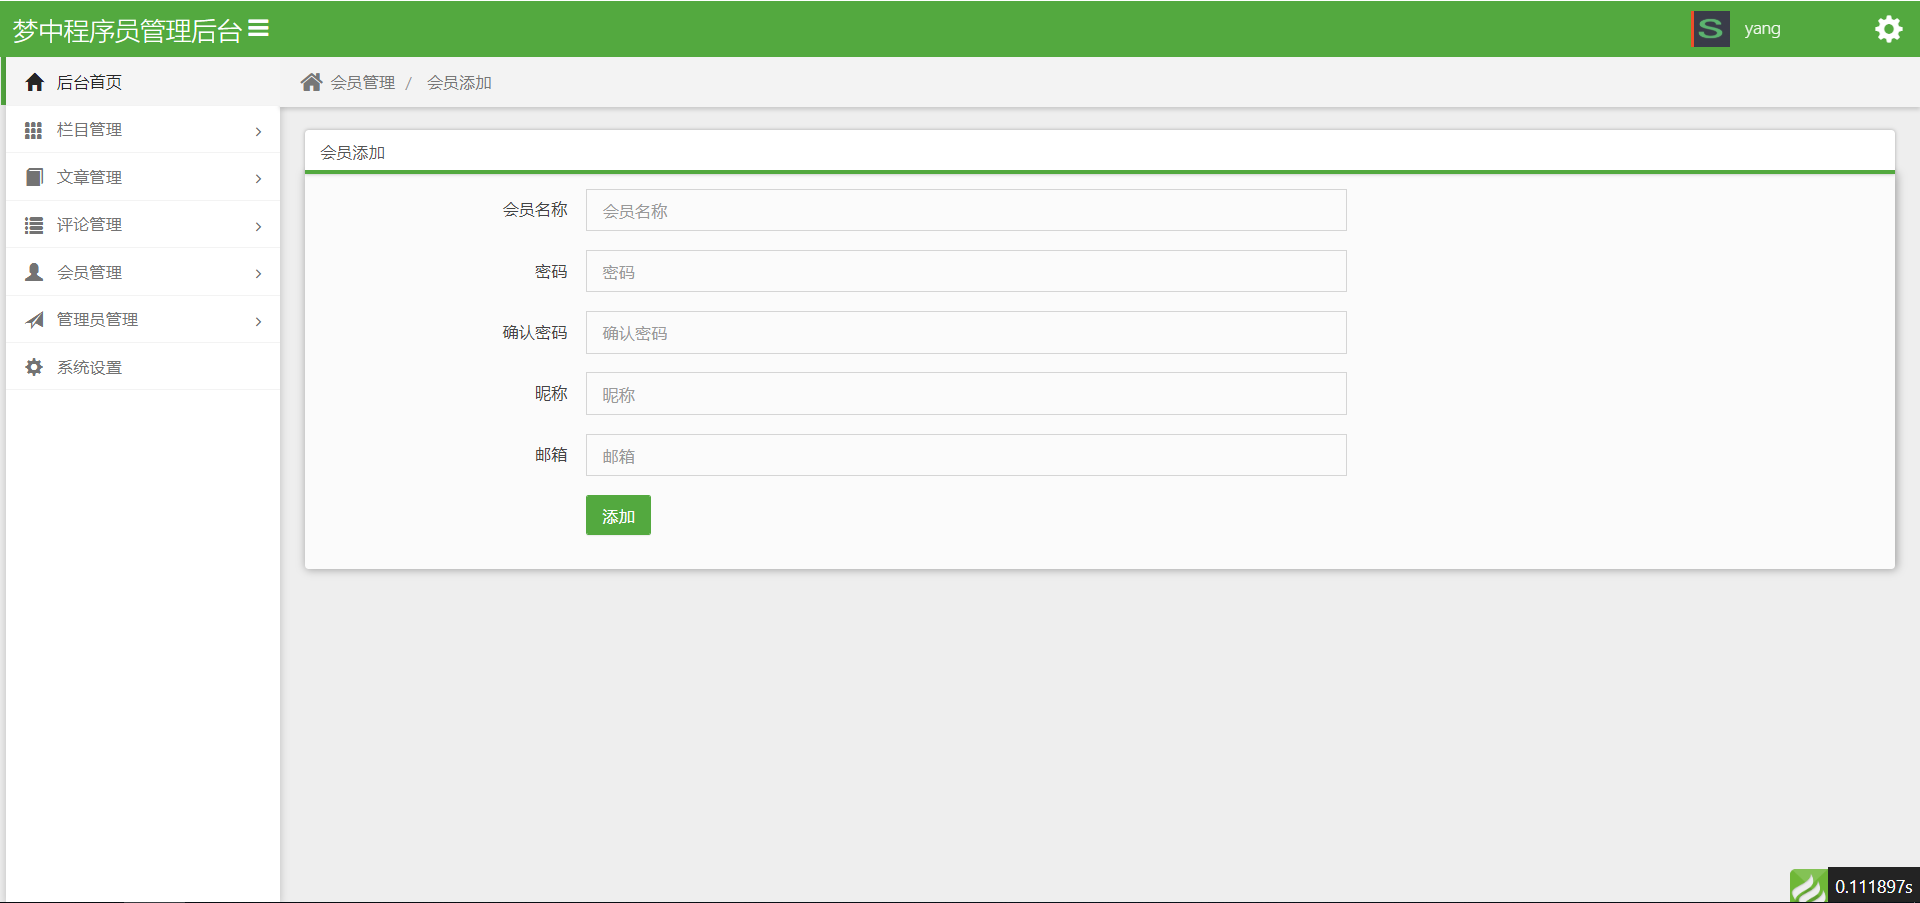Click the user icon beside 会员管理
The height and width of the screenshot is (903, 1920).
(x=34, y=272)
